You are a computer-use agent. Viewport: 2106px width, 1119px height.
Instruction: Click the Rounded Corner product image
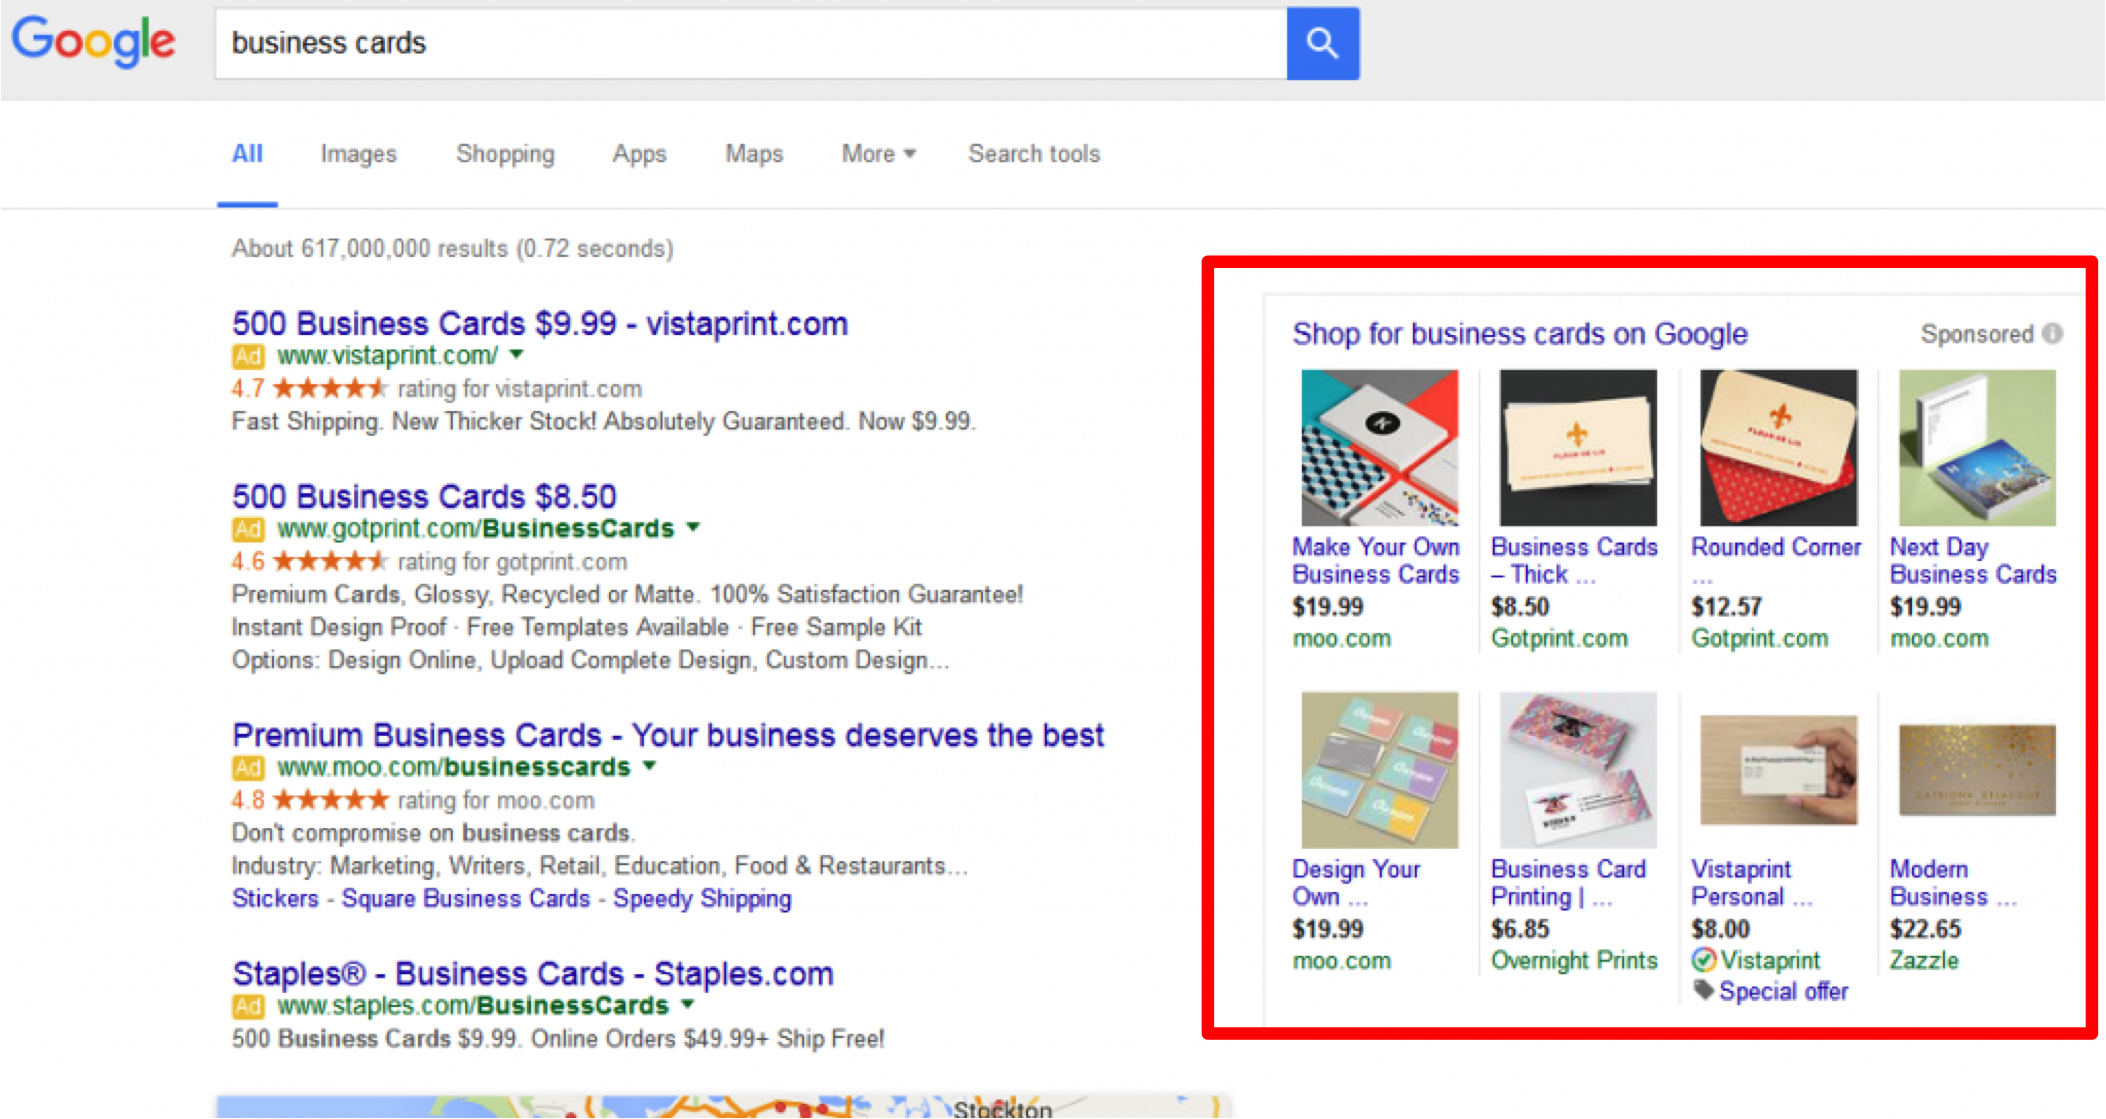point(1779,448)
